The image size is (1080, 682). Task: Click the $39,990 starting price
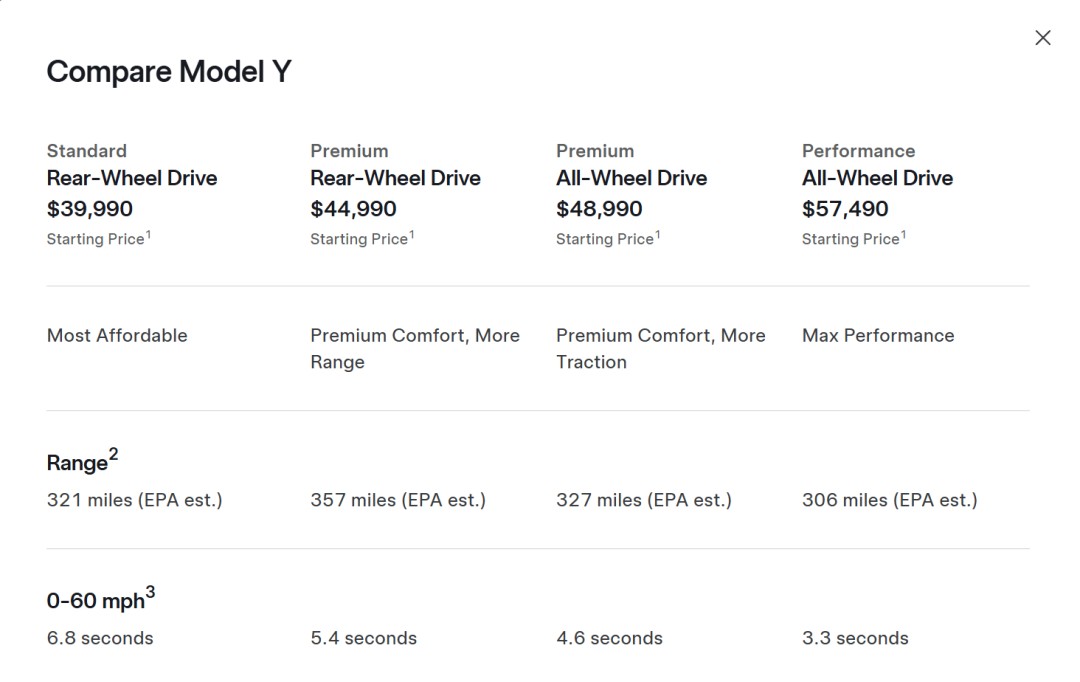(x=90, y=209)
